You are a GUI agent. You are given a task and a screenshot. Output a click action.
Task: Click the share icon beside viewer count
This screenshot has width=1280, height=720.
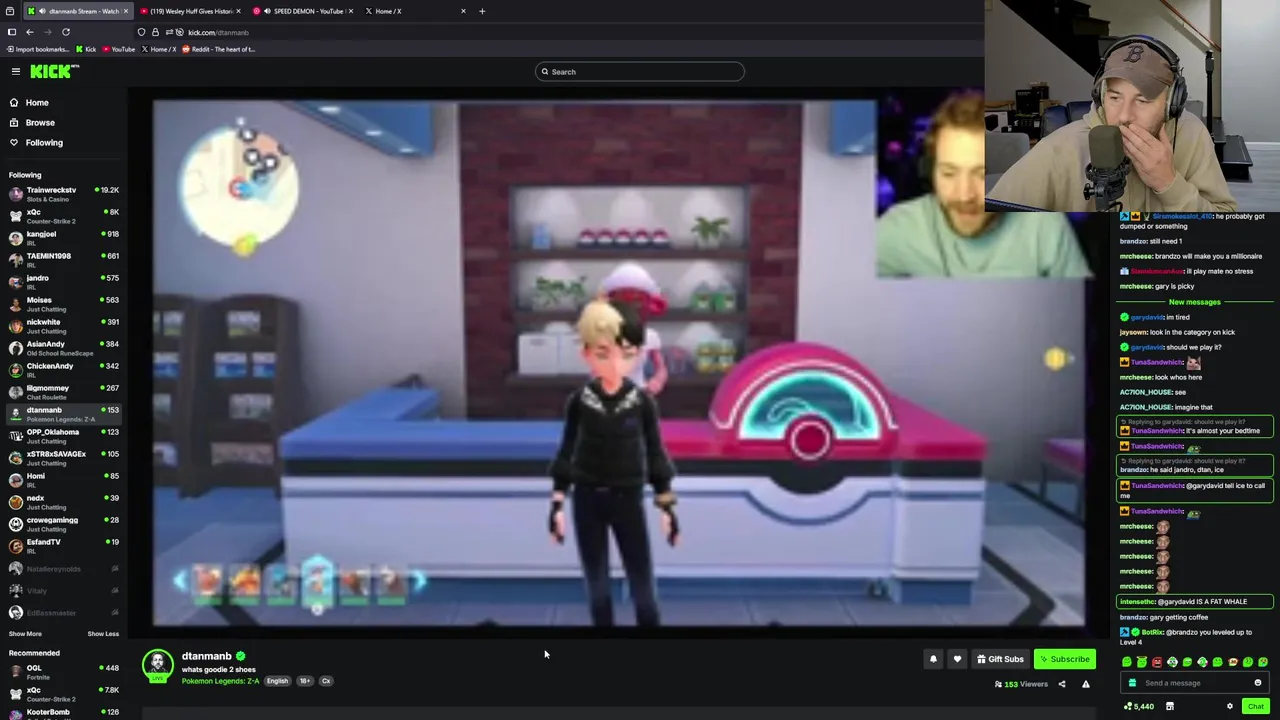coord(1062,684)
